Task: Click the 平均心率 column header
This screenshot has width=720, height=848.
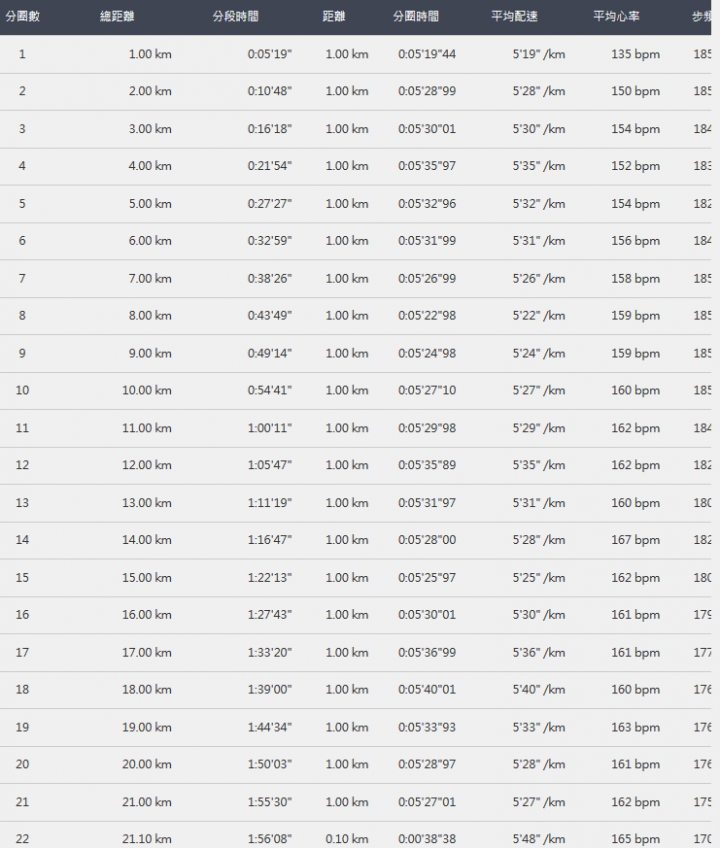Action: [616, 17]
